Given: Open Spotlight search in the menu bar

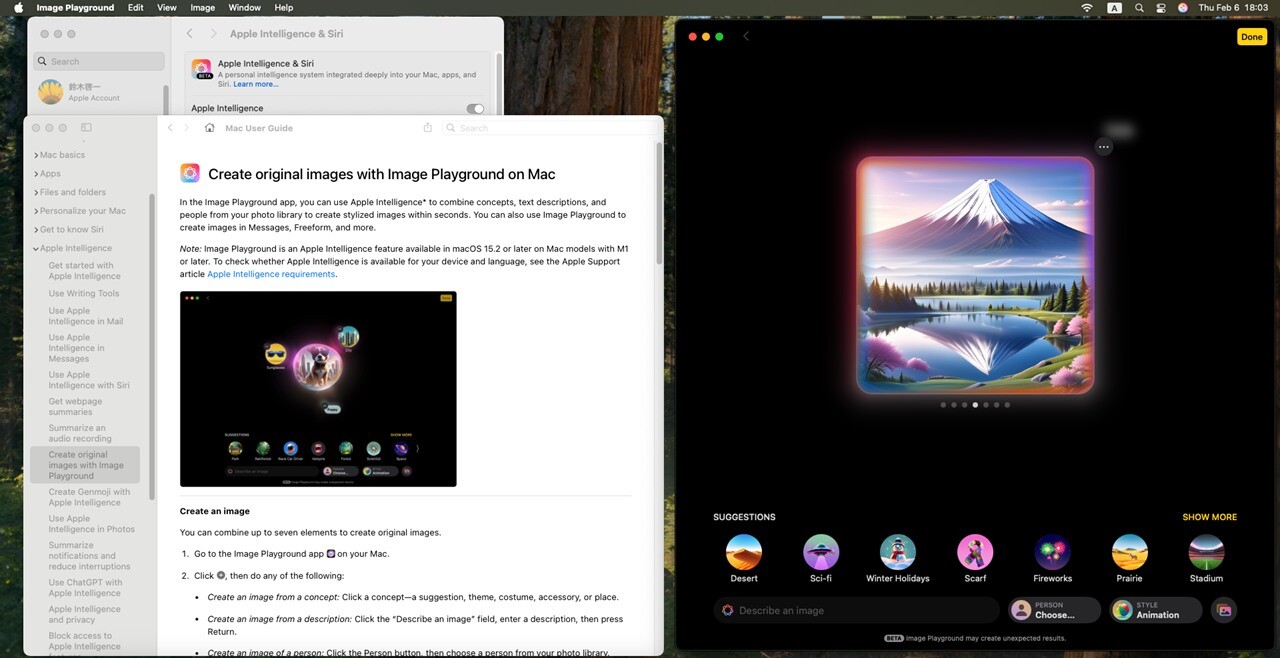Looking at the screenshot, I should 1139,7.
